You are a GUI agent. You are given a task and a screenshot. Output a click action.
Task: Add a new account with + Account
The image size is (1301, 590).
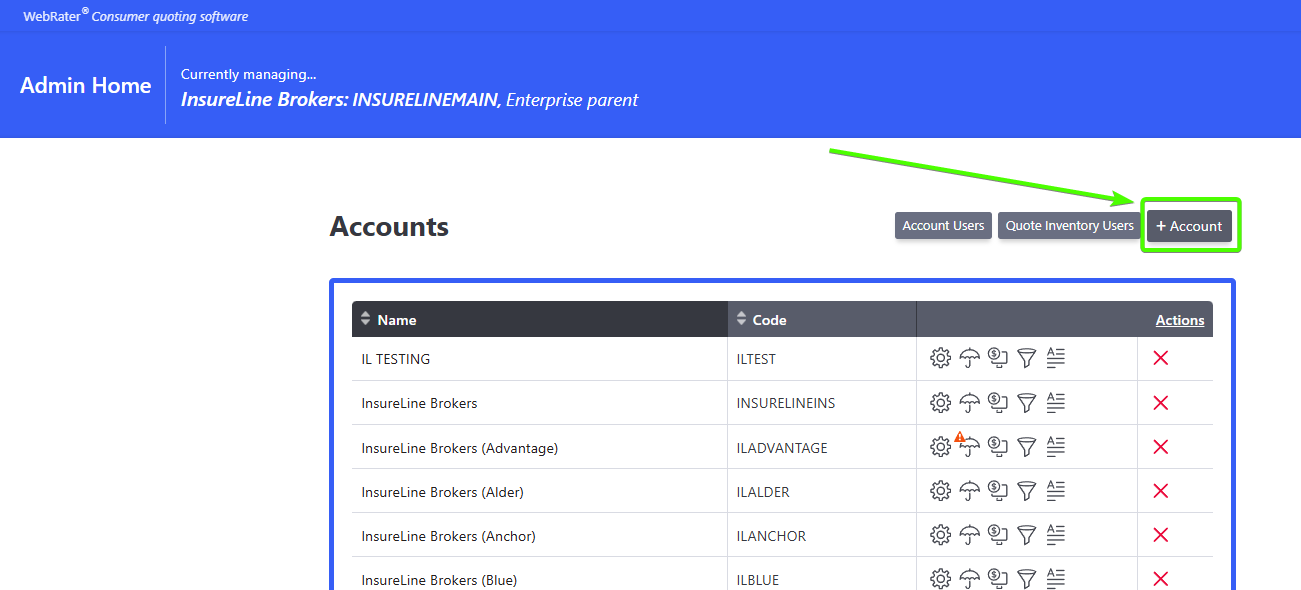(x=1189, y=226)
